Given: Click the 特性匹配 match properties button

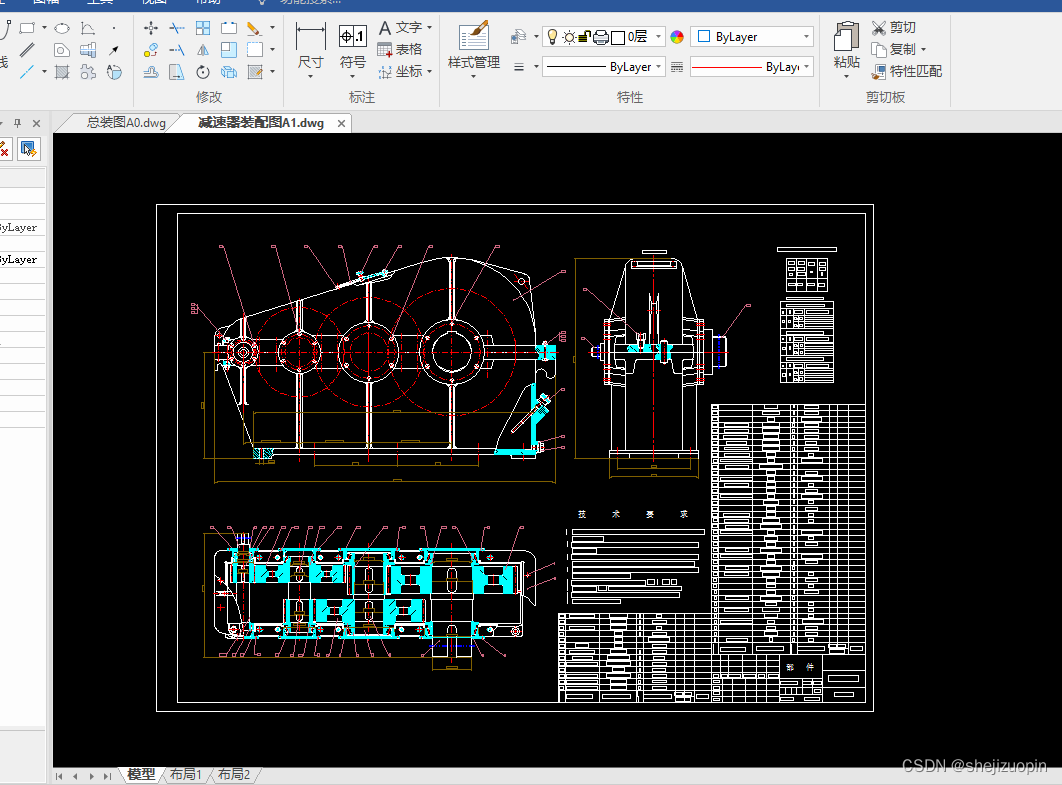Looking at the screenshot, I should [x=907, y=71].
